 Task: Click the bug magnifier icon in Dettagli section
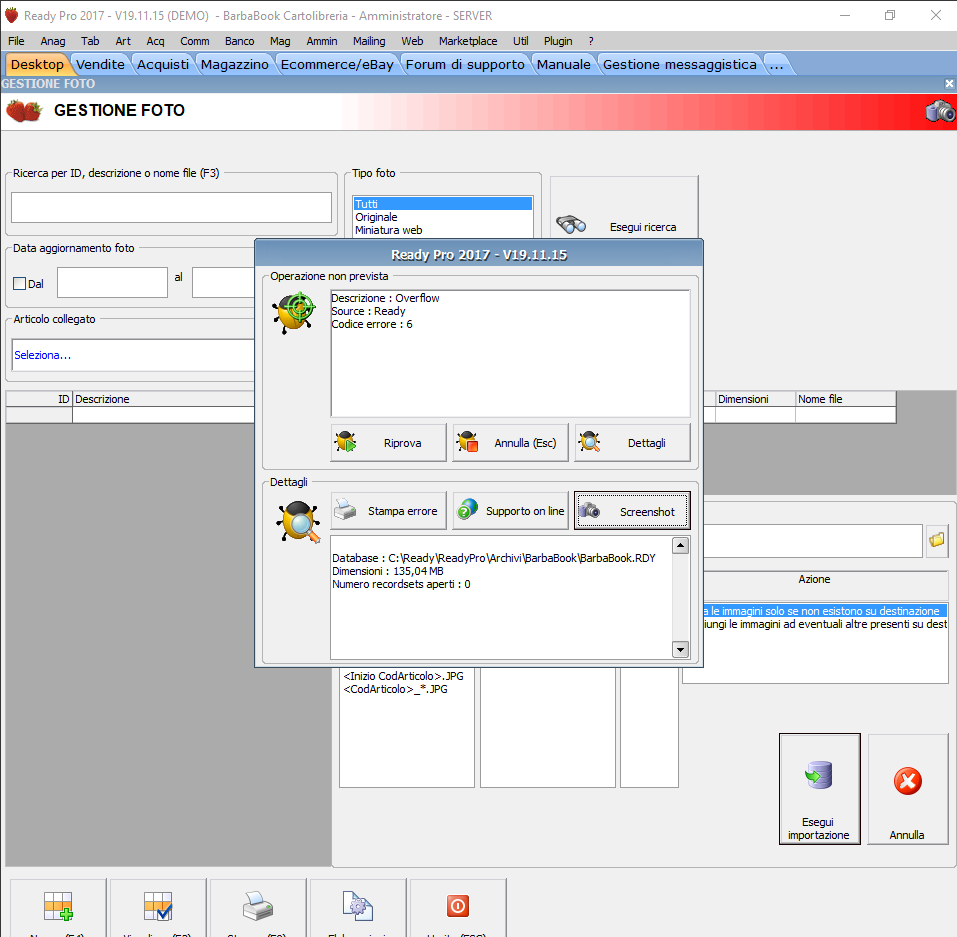pyautogui.click(x=298, y=521)
